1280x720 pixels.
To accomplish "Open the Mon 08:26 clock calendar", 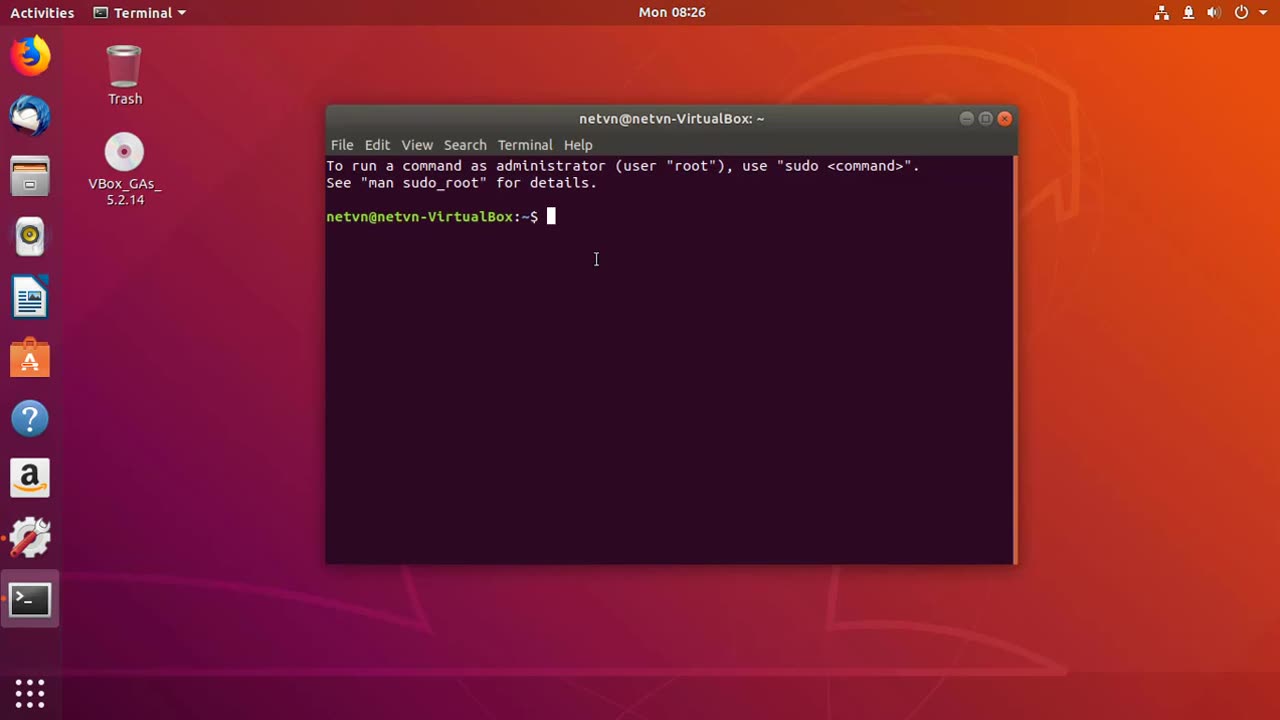I will pos(672,13).
